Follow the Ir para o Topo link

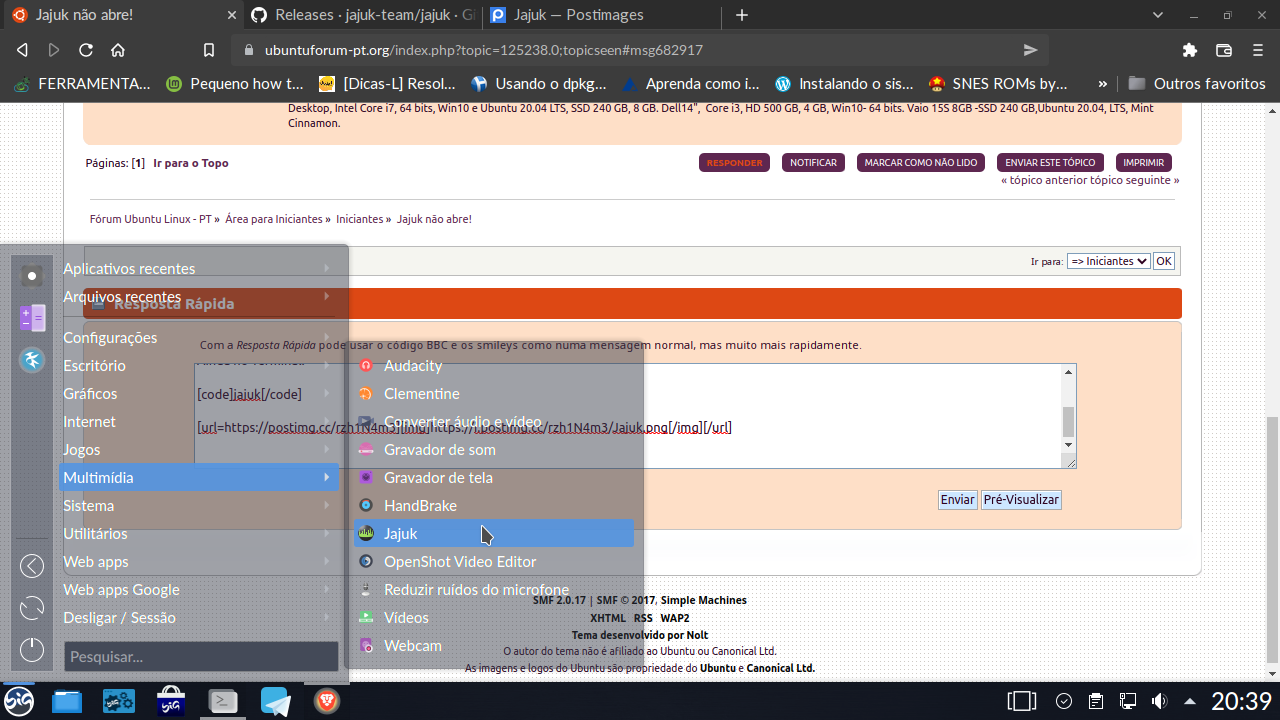191,163
